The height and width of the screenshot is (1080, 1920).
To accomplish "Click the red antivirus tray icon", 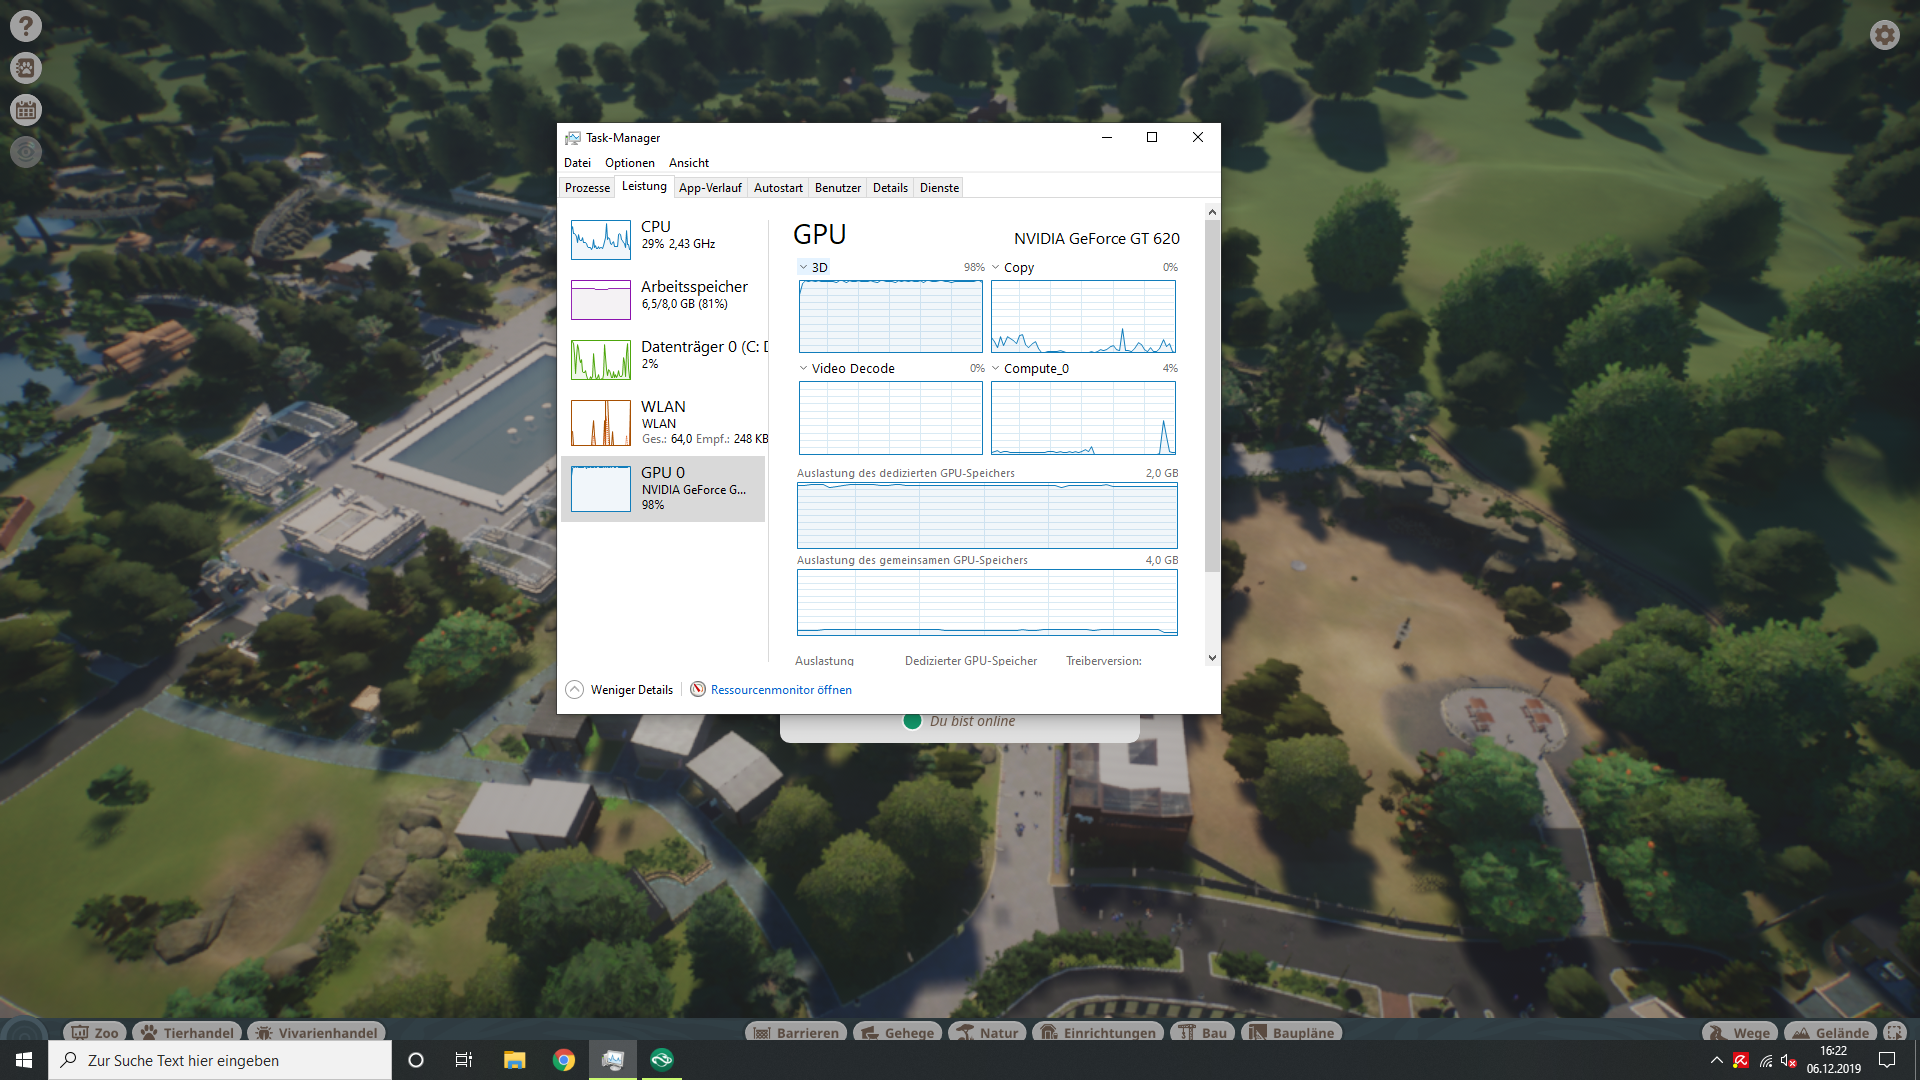I will (x=1741, y=1060).
